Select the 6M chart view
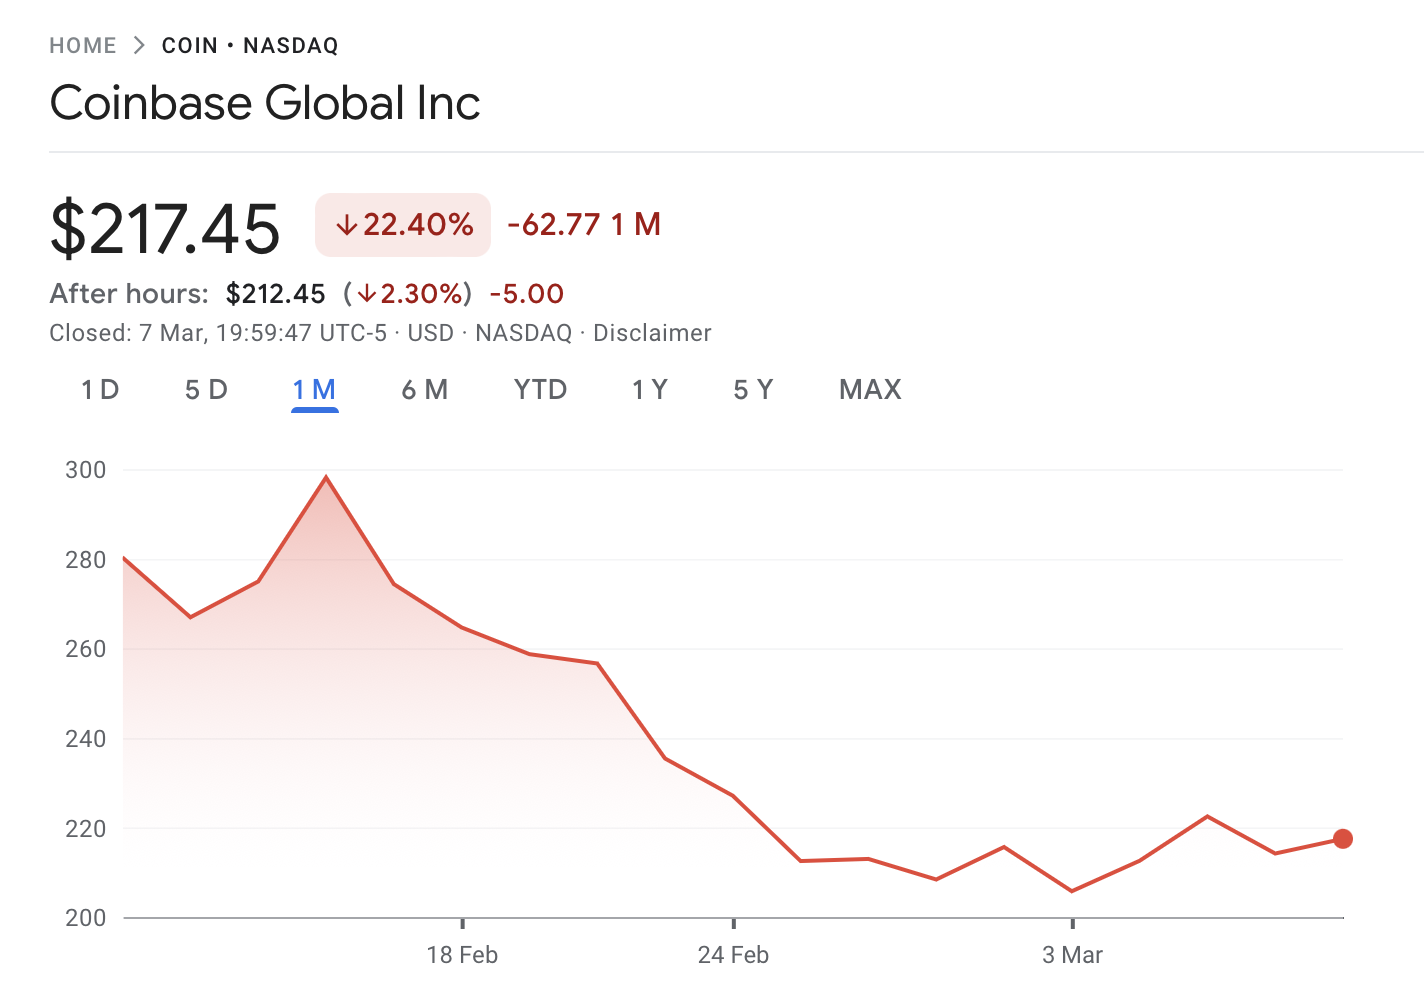The width and height of the screenshot is (1424, 989). coord(424,390)
